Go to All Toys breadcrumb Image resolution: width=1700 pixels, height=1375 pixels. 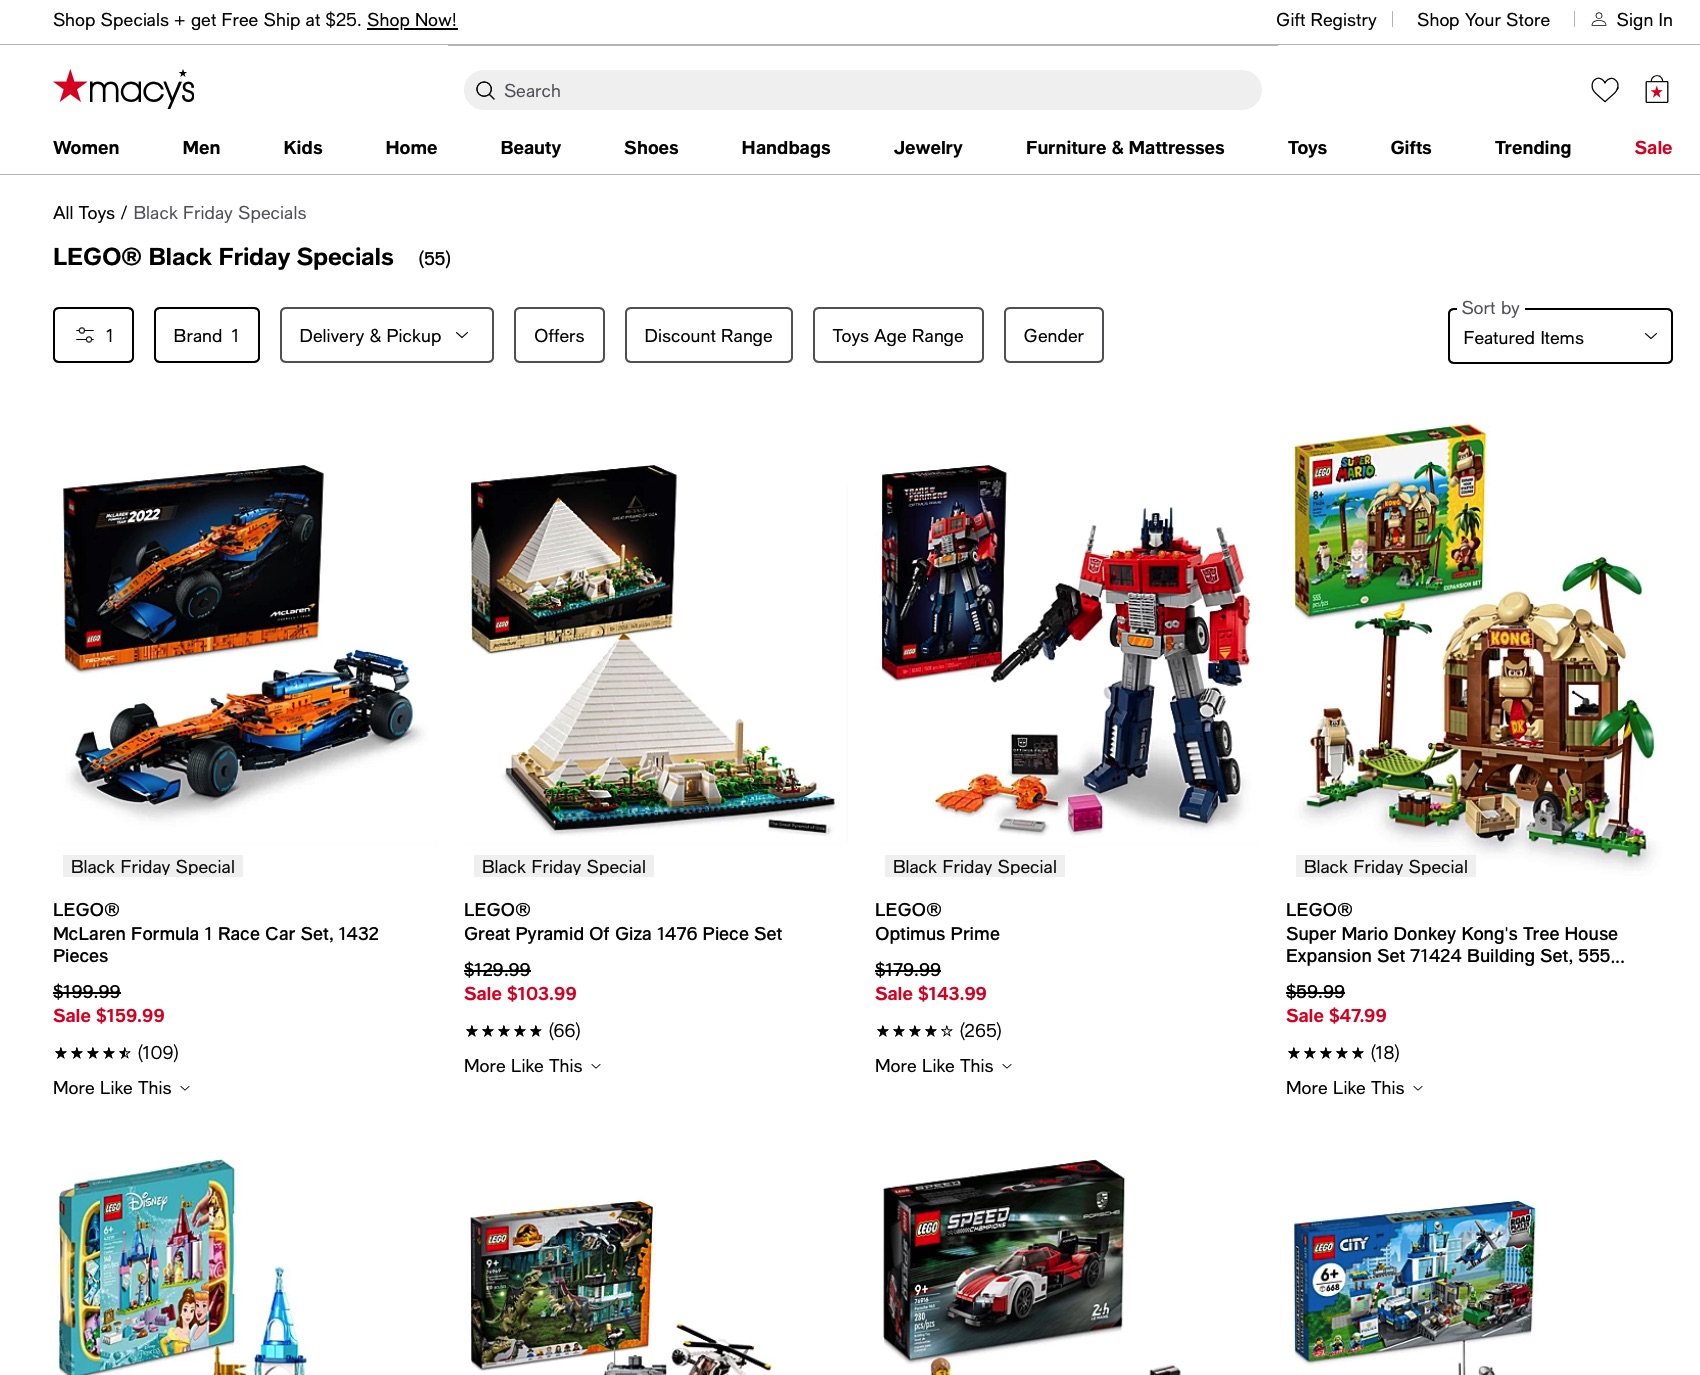click(84, 213)
